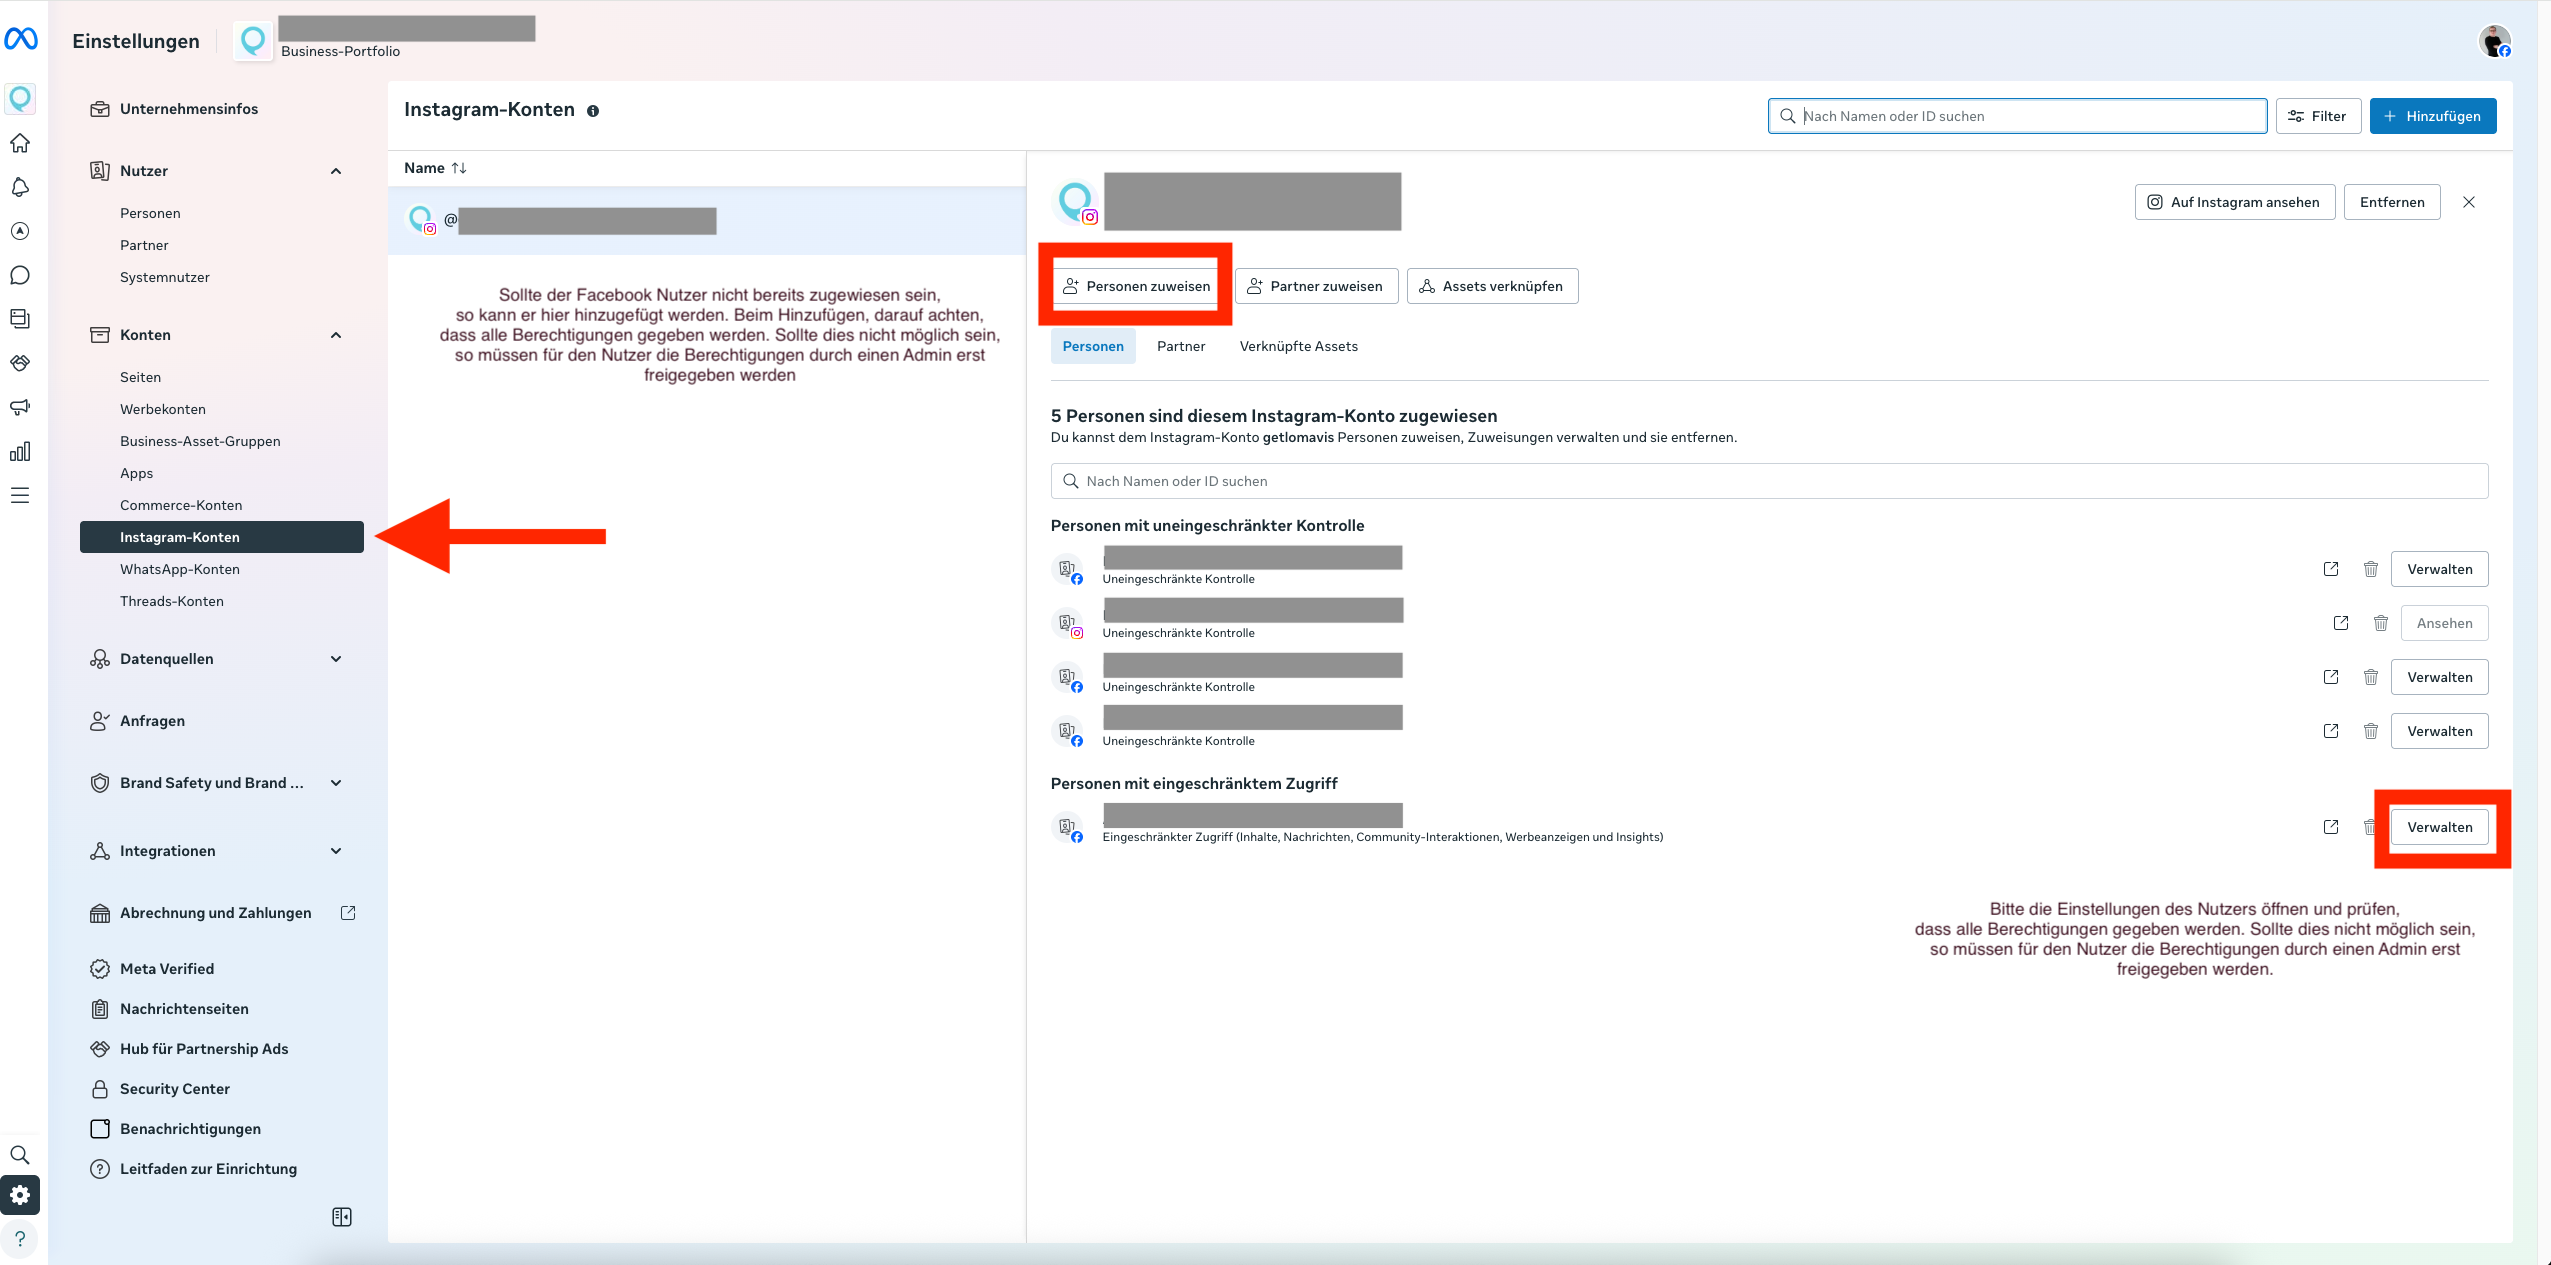Open notifications bell in left rail

pyautogui.click(x=20, y=187)
